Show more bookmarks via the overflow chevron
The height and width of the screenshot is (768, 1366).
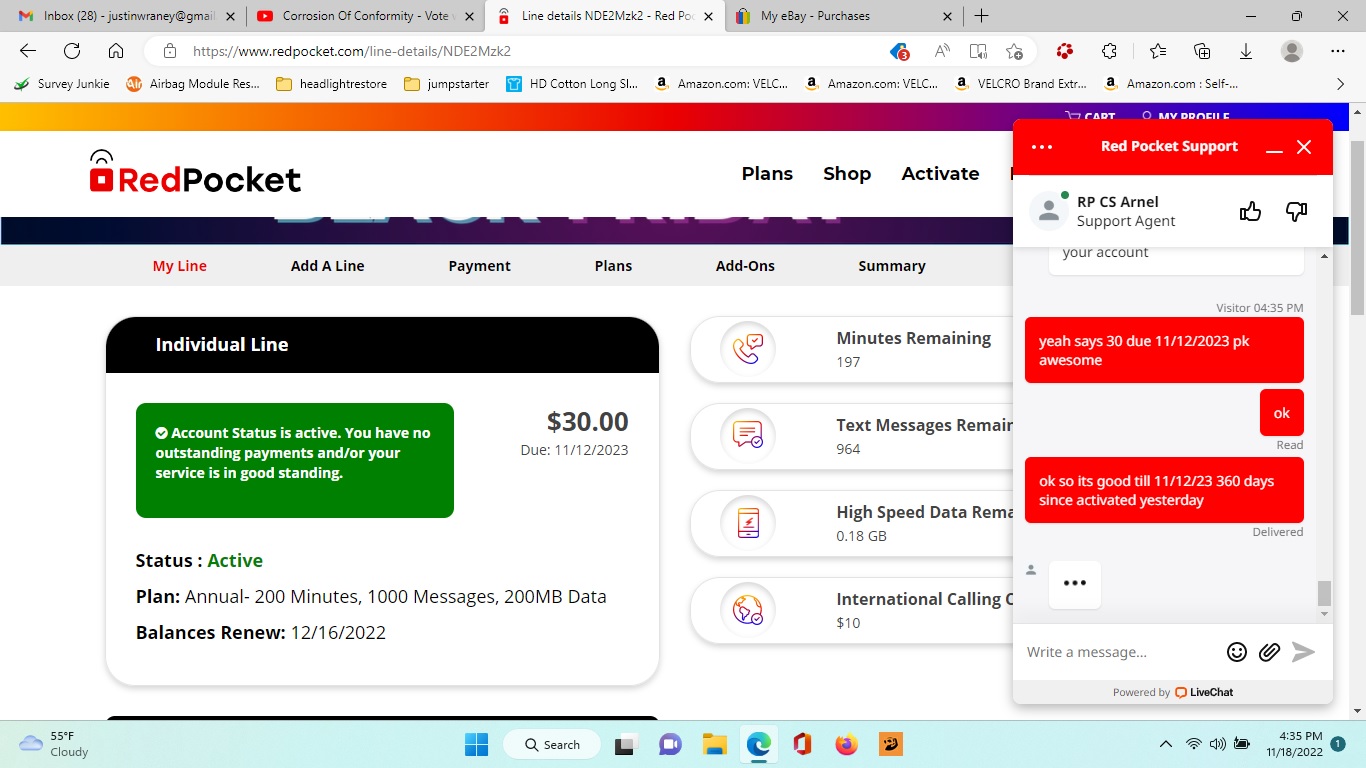[x=1341, y=84]
